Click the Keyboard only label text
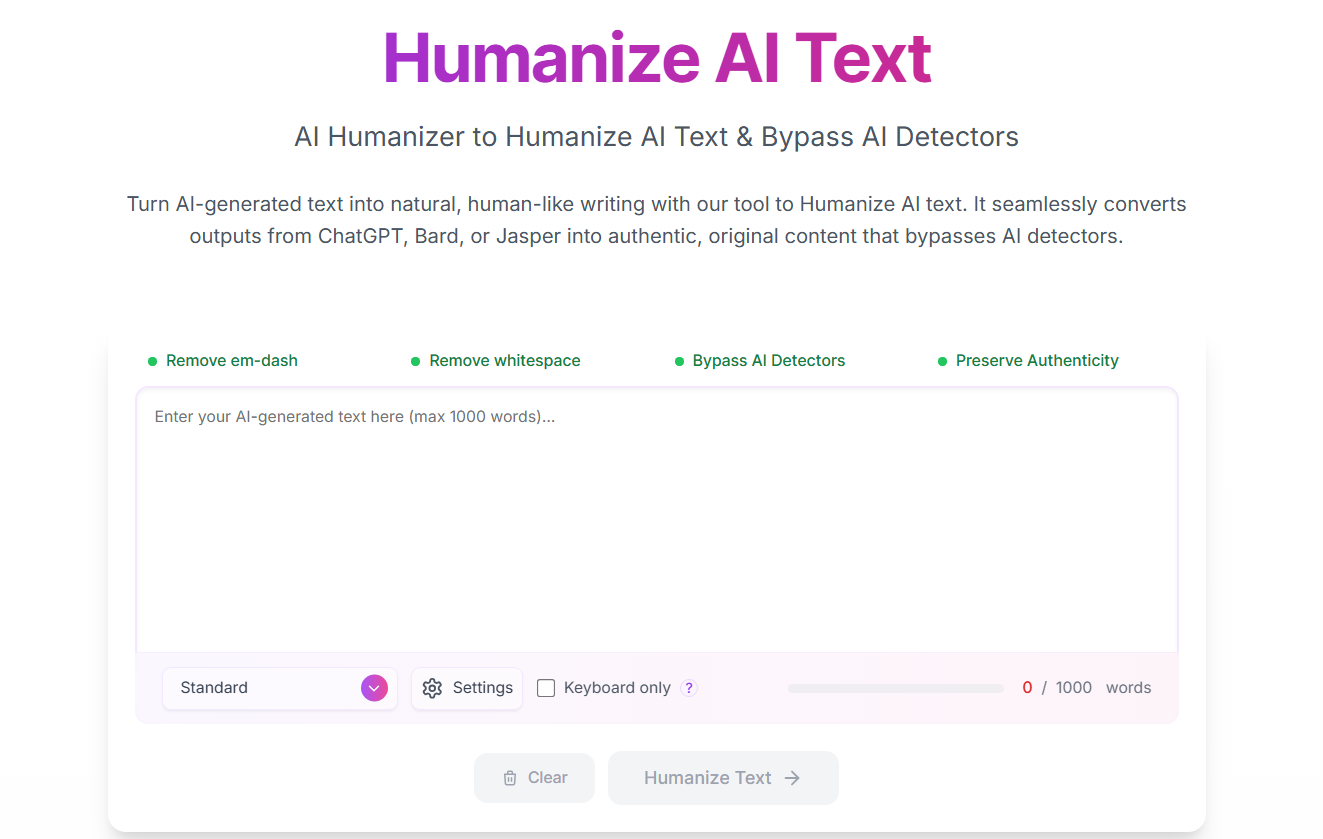Image resolution: width=1323 pixels, height=839 pixels. [617, 688]
